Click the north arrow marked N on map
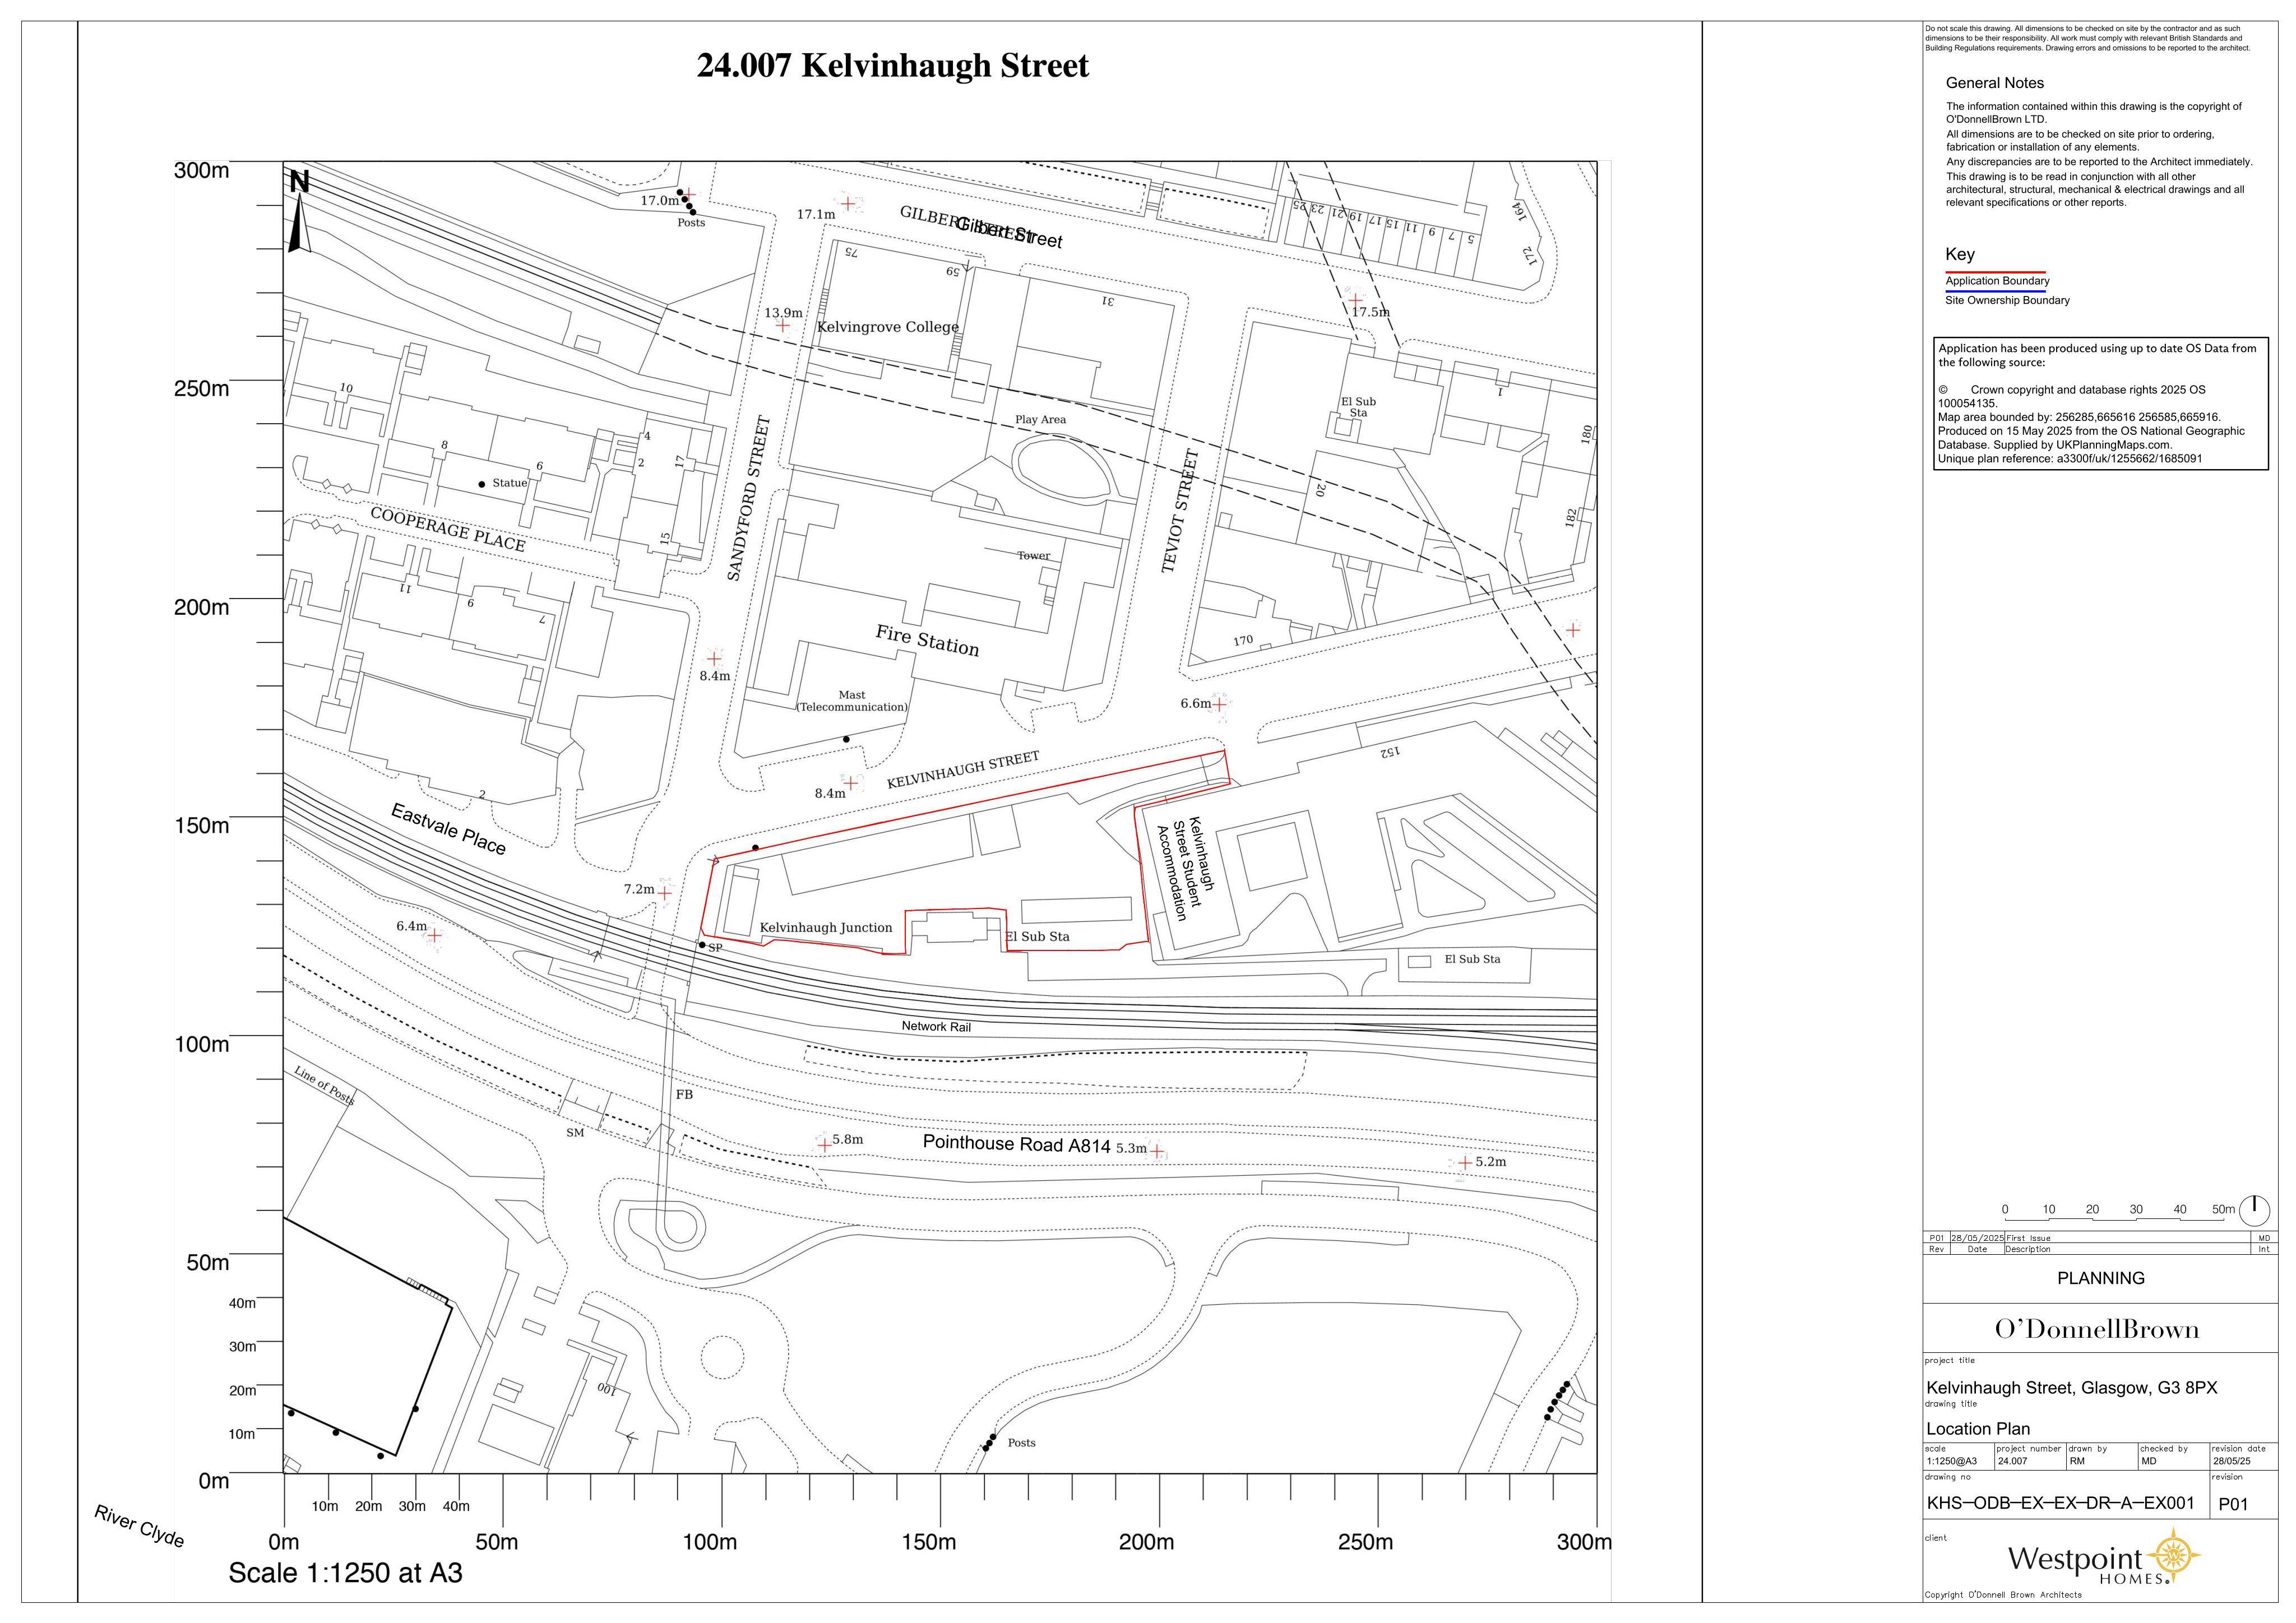The height and width of the screenshot is (1623, 2296). tap(299, 211)
